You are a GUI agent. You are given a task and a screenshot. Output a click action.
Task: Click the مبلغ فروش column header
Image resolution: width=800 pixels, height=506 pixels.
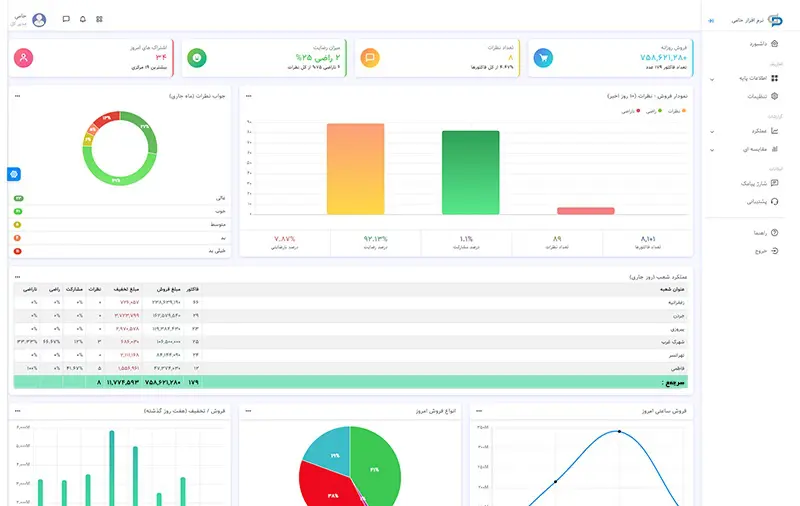coord(168,289)
